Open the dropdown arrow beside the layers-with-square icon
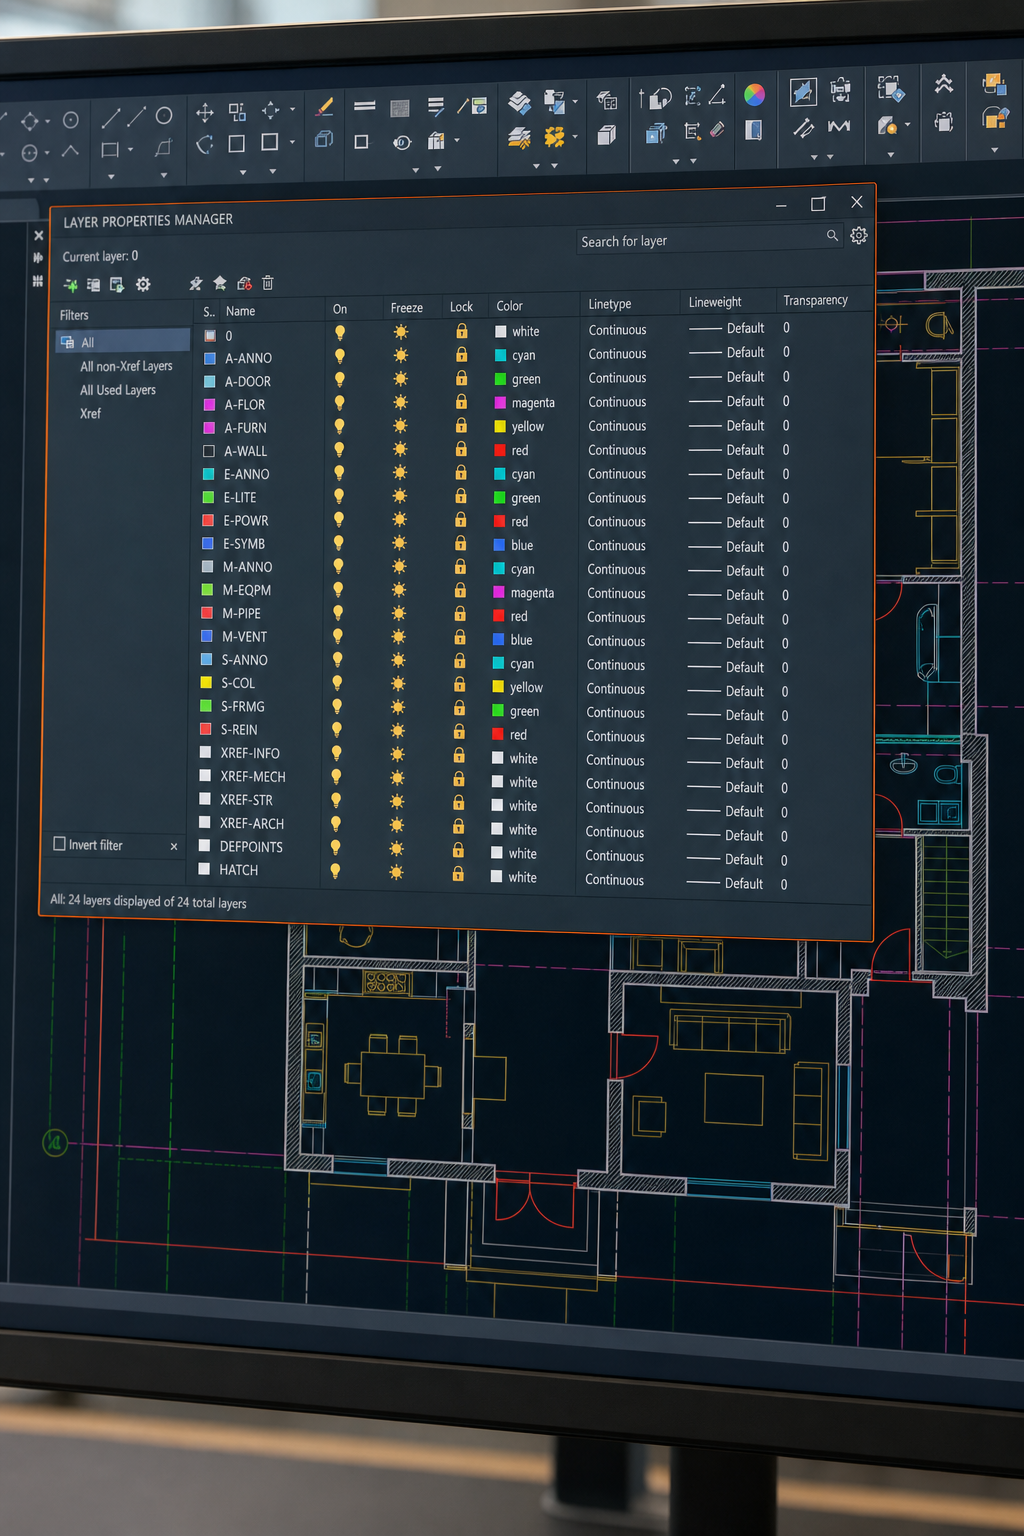Image resolution: width=1024 pixels, height=1536 pixels. 575,101
